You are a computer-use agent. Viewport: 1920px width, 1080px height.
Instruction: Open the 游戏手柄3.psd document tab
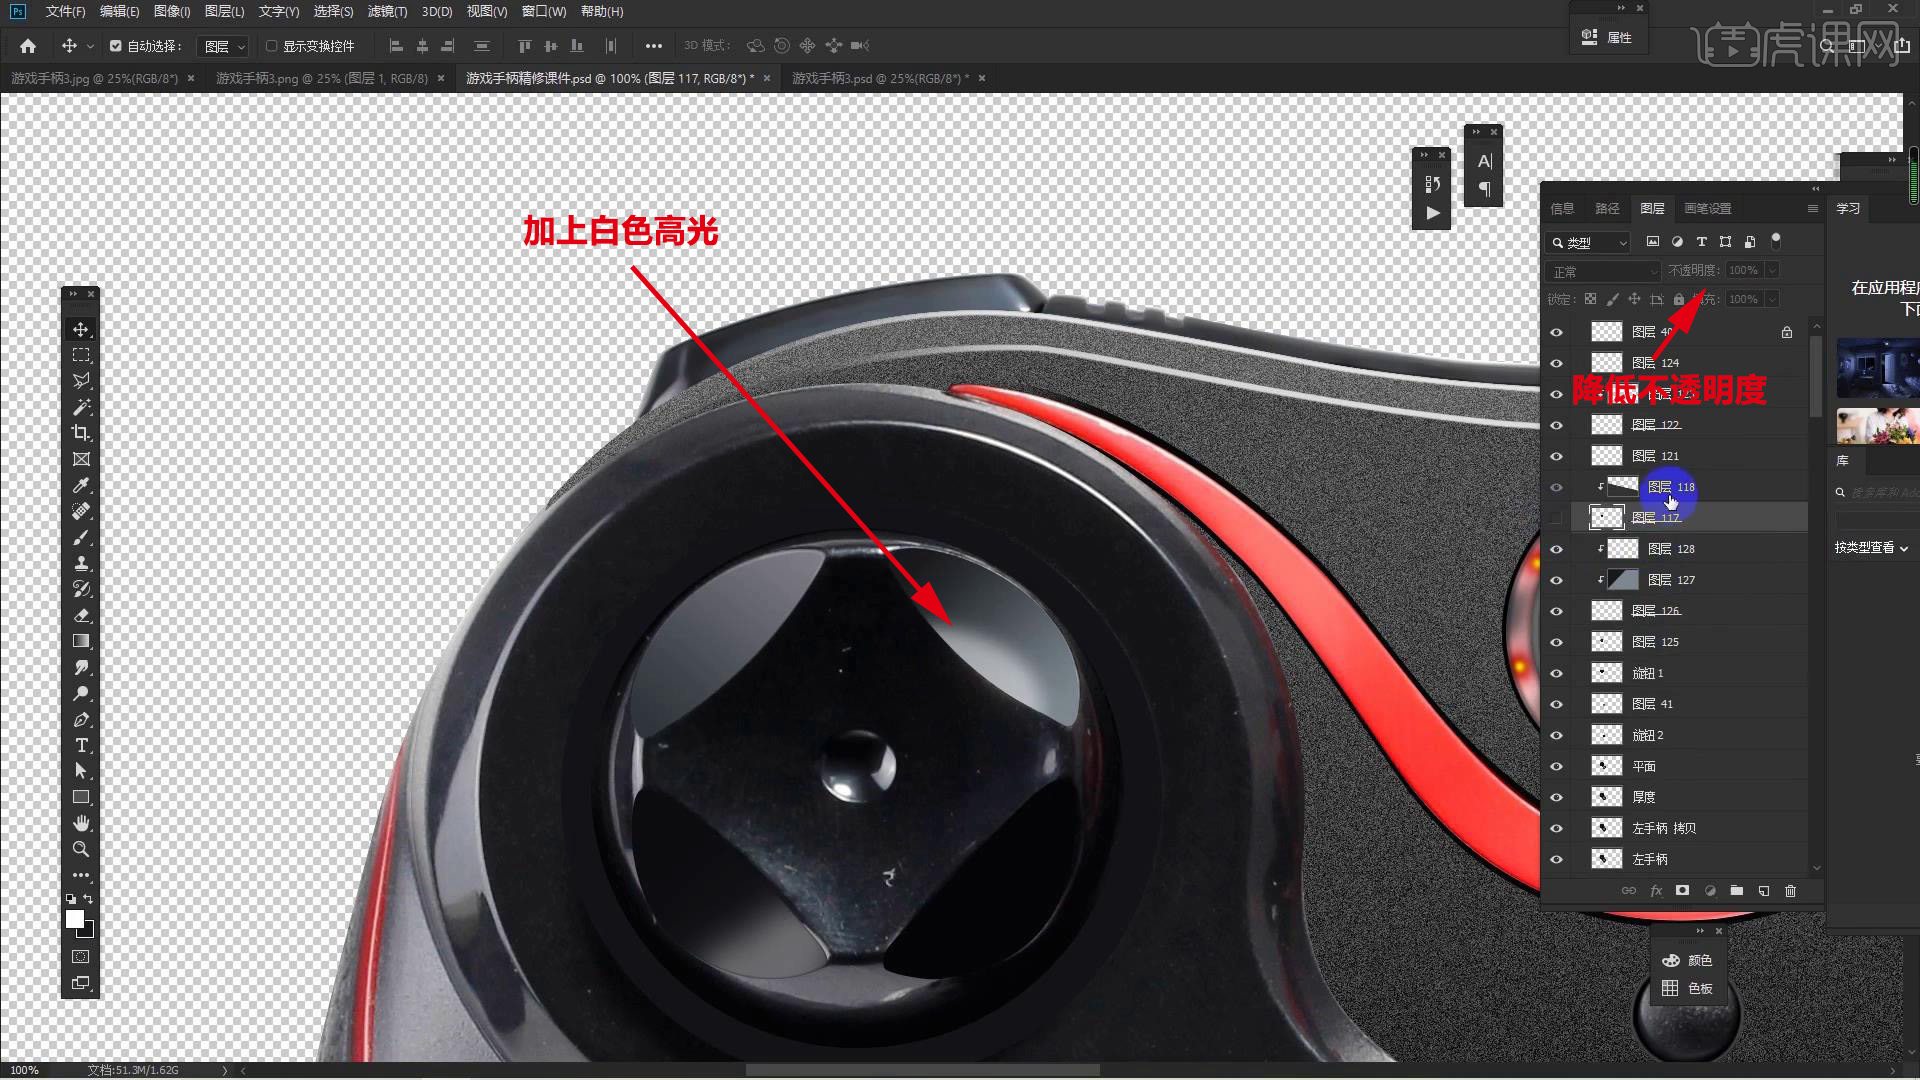[x=880, y=78]
